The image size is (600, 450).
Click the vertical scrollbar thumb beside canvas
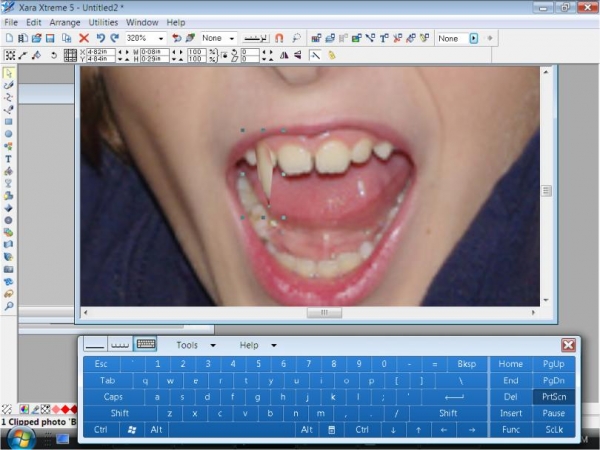pos(546,191)
